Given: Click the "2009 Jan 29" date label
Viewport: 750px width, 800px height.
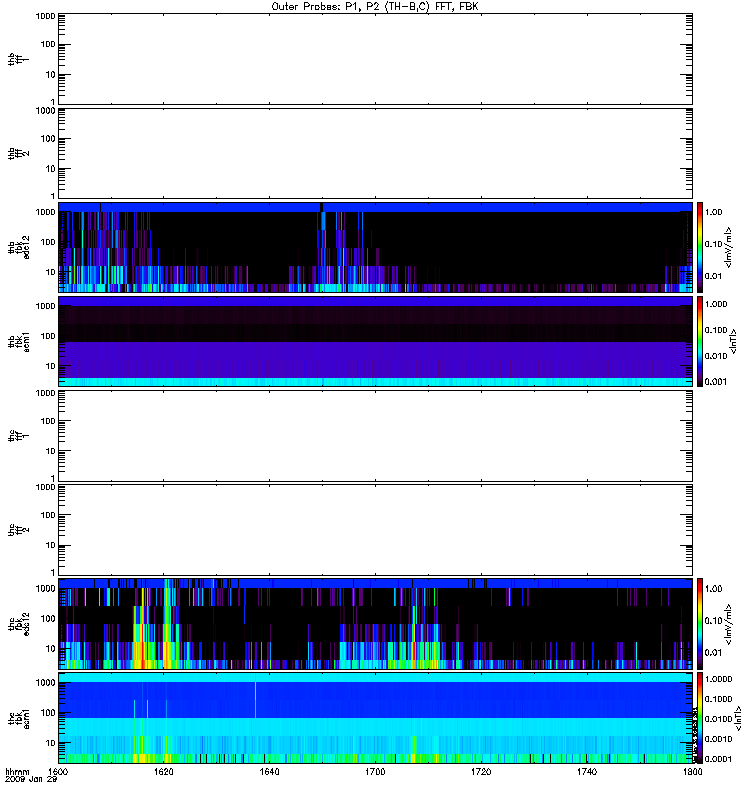Looking at the screenshot, I should point(31,780).
